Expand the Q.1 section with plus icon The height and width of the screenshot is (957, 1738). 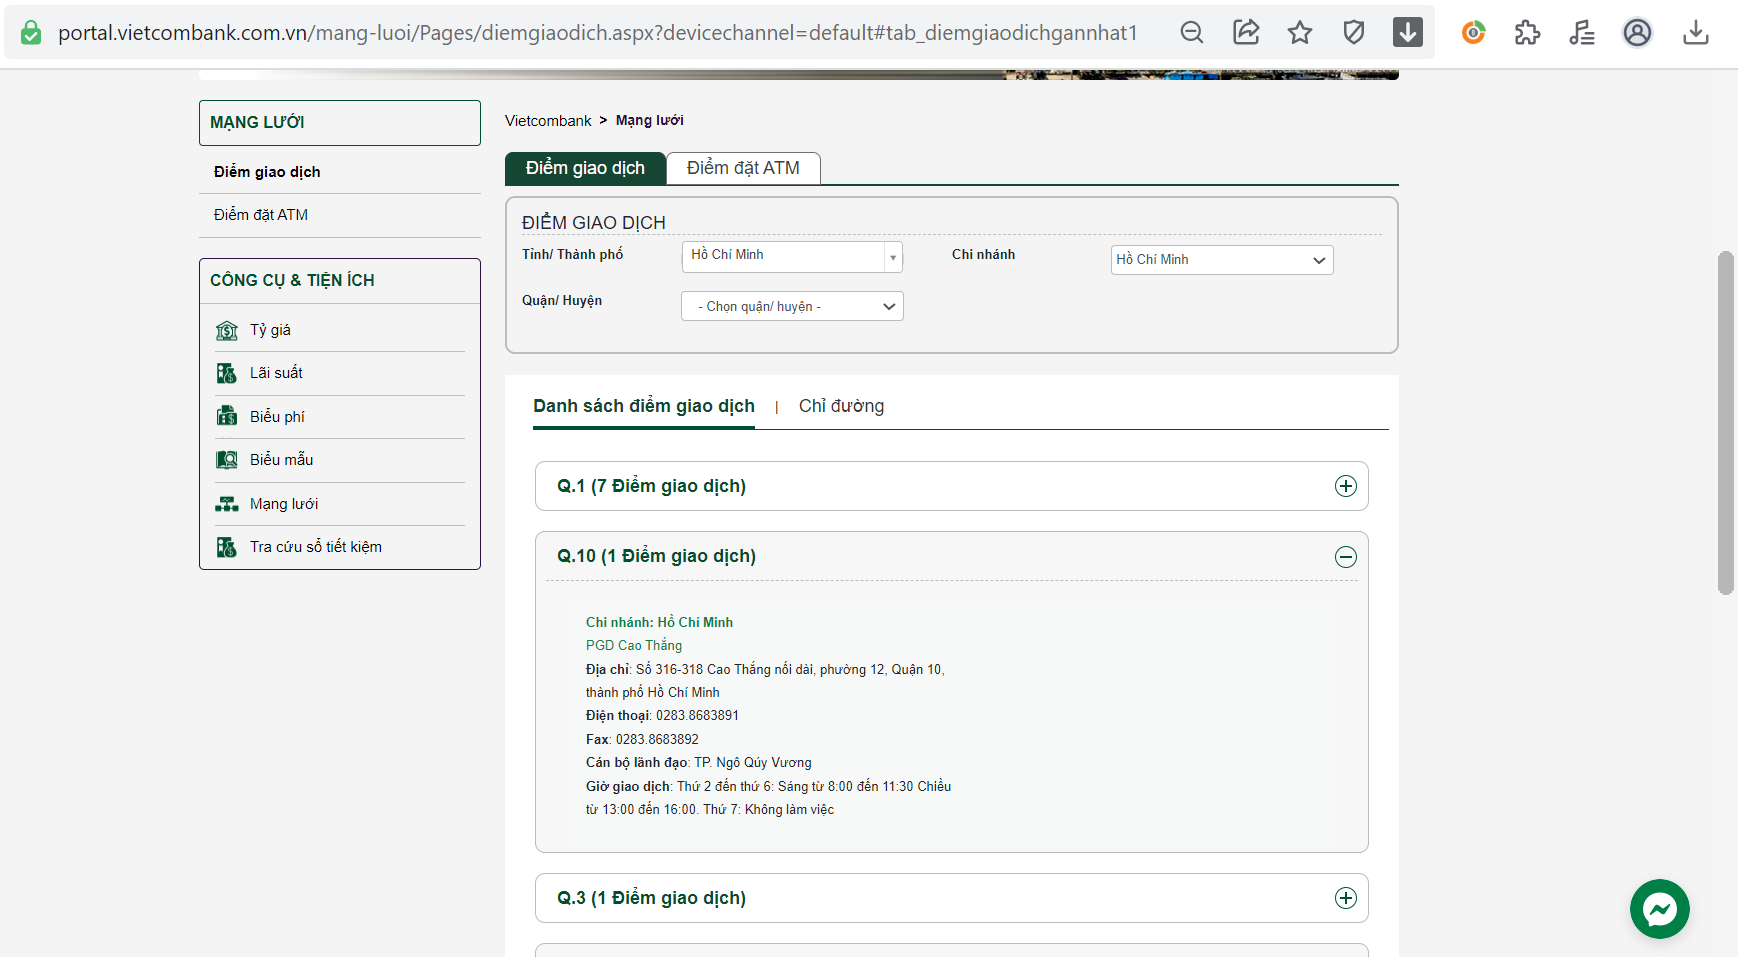(1346, 486)
